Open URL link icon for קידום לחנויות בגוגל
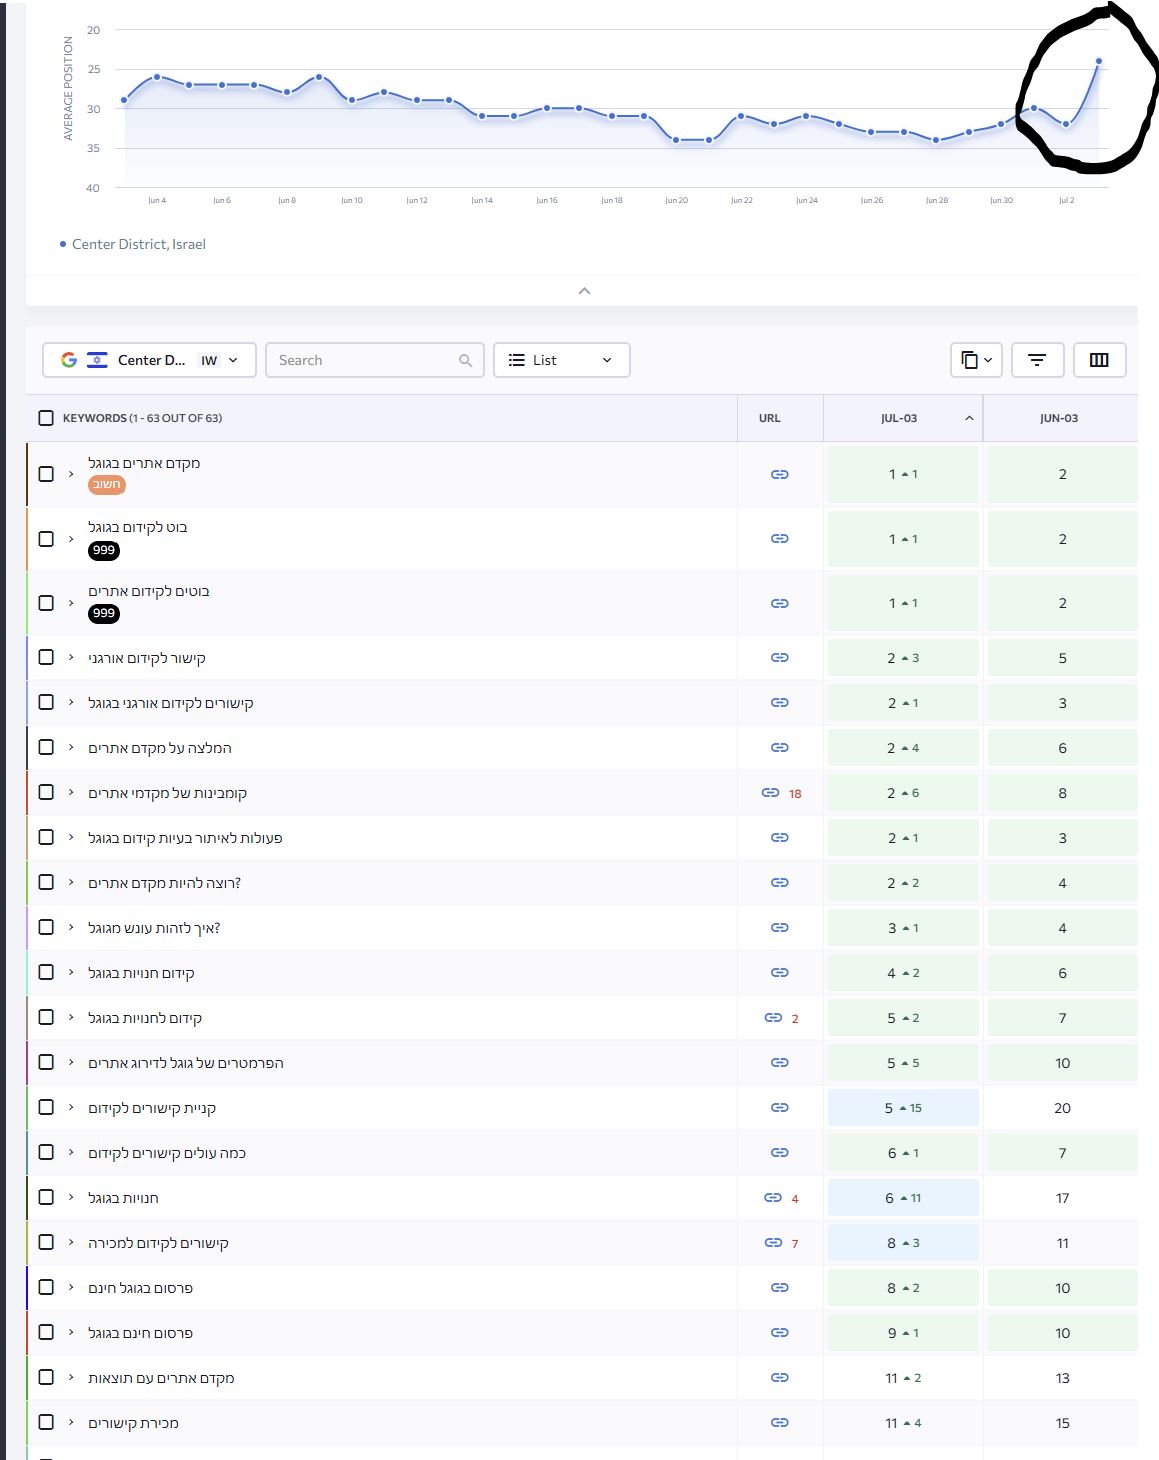This screenshot has height=1460, width=1159. [773, 1018]
